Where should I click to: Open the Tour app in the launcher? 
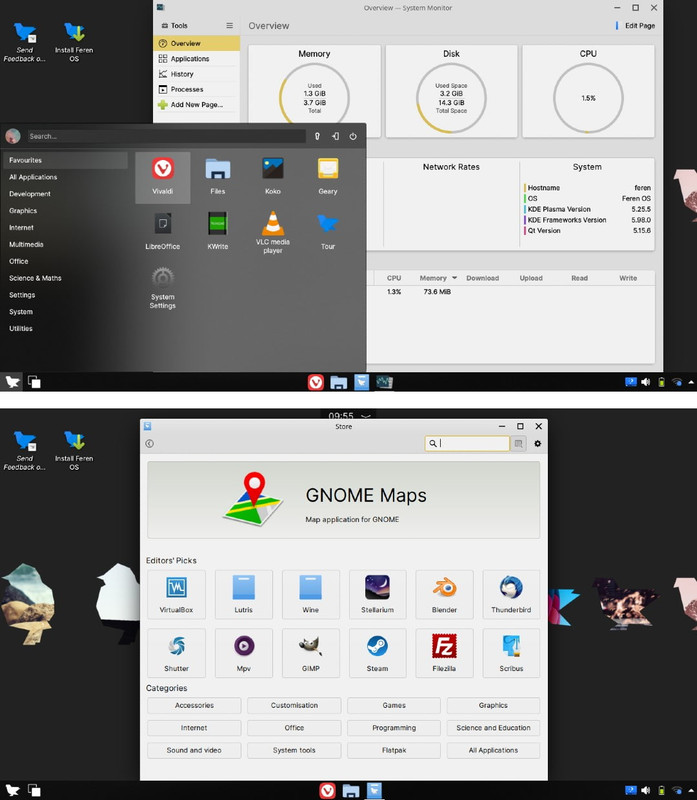328,232
